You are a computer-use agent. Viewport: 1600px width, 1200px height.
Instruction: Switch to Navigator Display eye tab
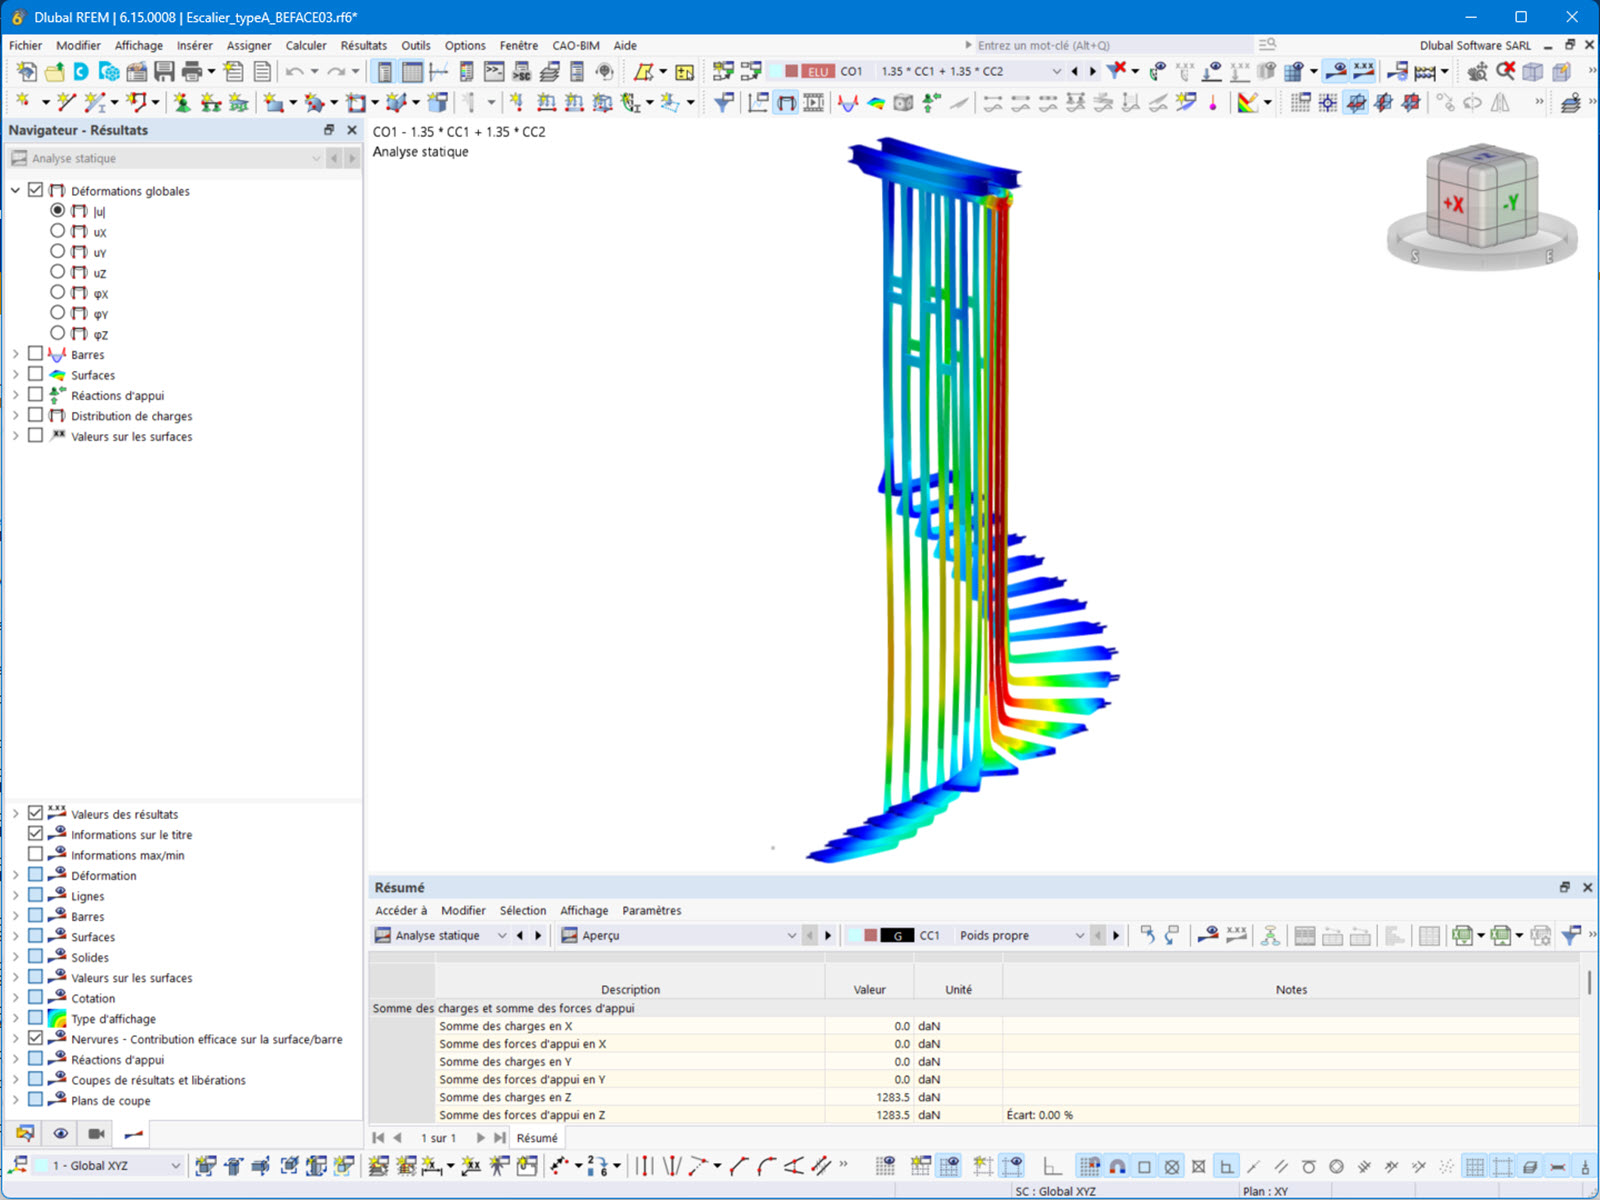click(x=61, y=1134)
